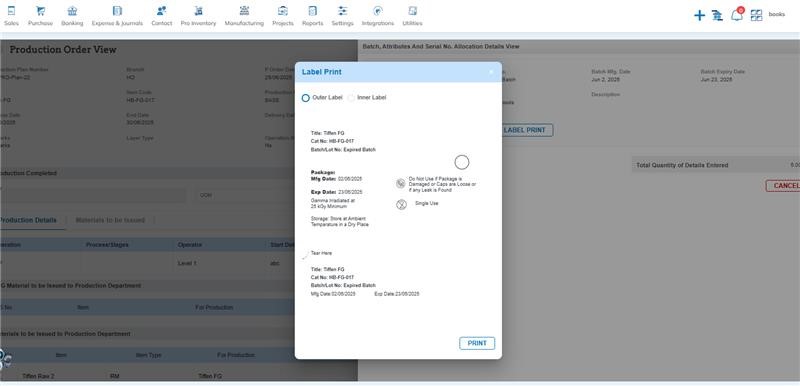Switch to Materials to be Issued tab
This screenshot has width=800, height=386.
coord(110,220)
